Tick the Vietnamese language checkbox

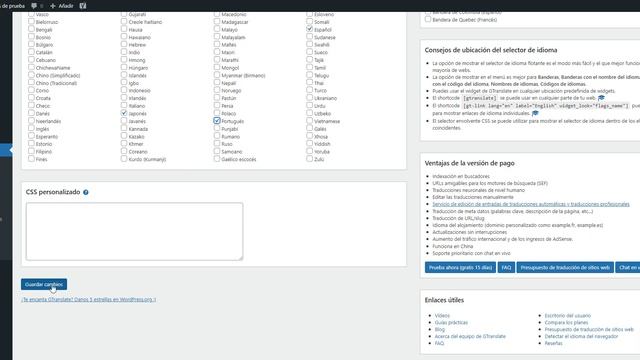click(309, 121)
